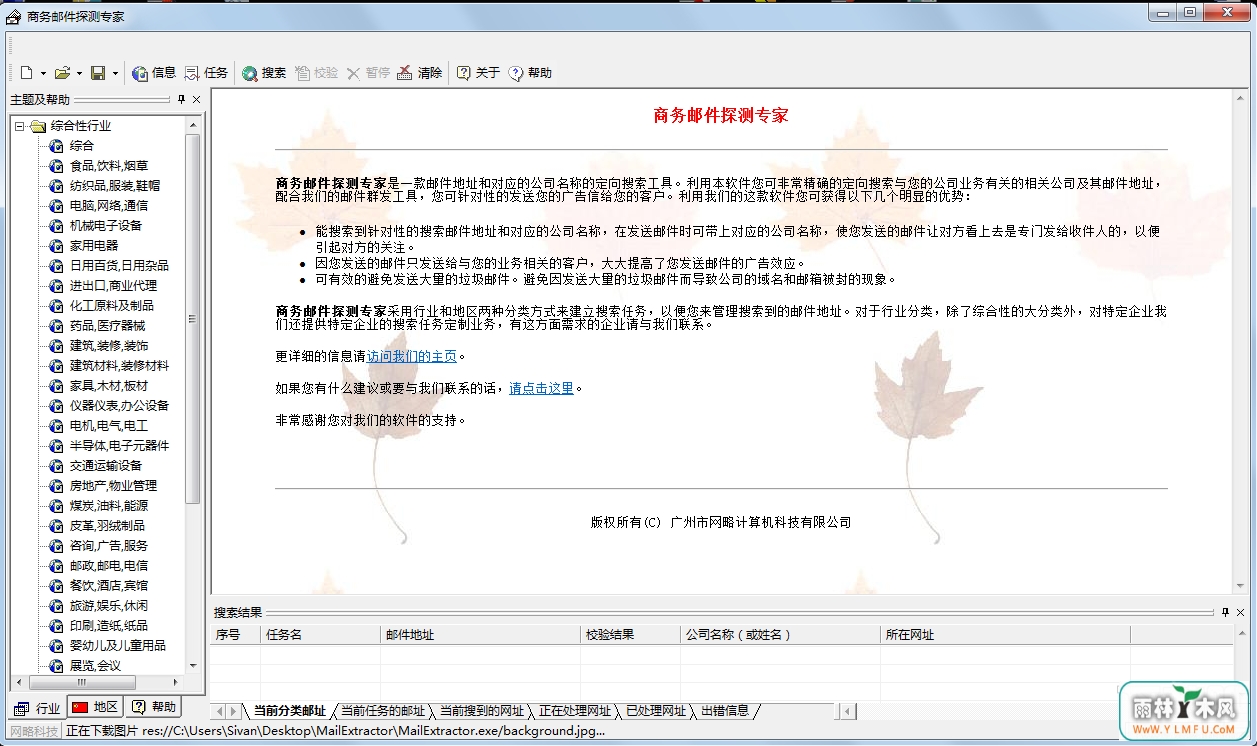
Task: Open the 当前任务的邮址 results tab
Action: [382, 711]
